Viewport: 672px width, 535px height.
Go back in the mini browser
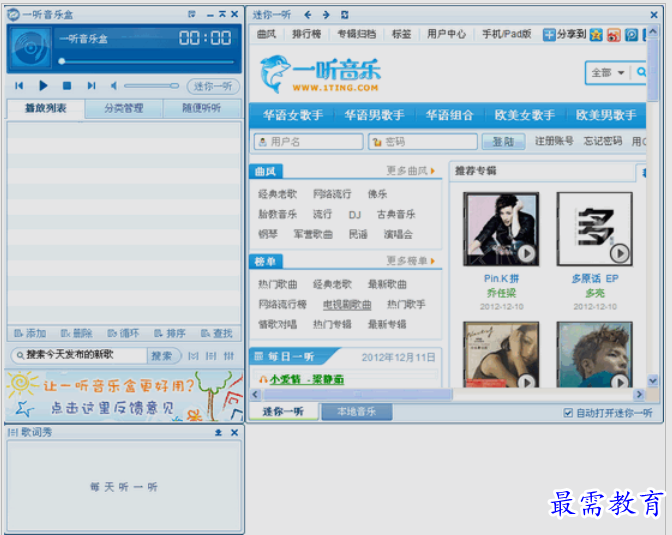308,15
